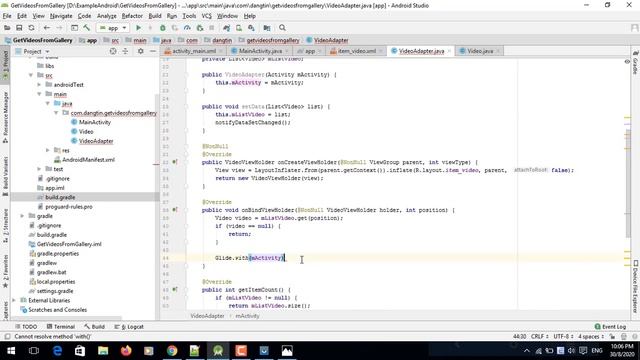Open Windows Start menu
Image resolution: width=640 pixels, height=360 pixels.
[11, 351]
